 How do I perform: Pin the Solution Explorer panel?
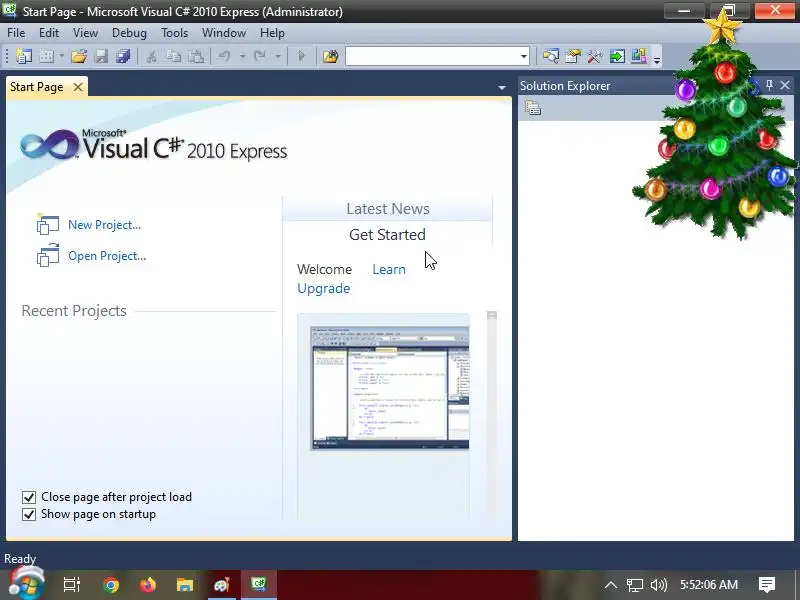(x=769, y=85)
